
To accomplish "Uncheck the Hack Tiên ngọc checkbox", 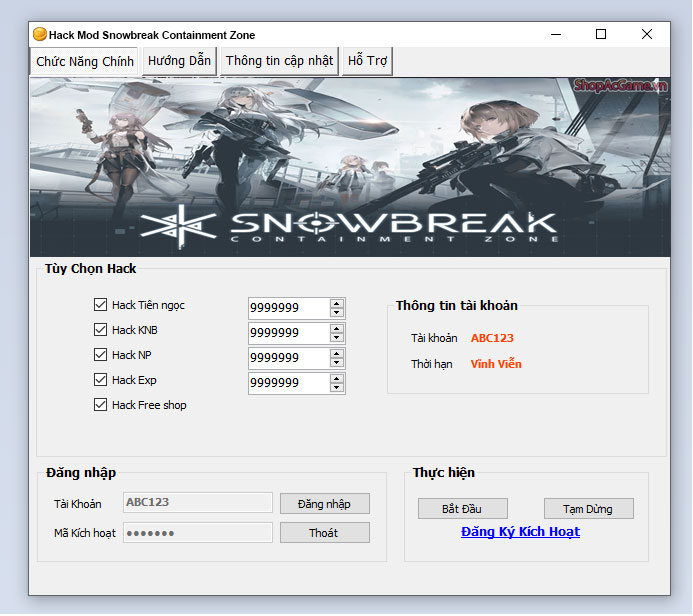I will click(x=100, y=304).
